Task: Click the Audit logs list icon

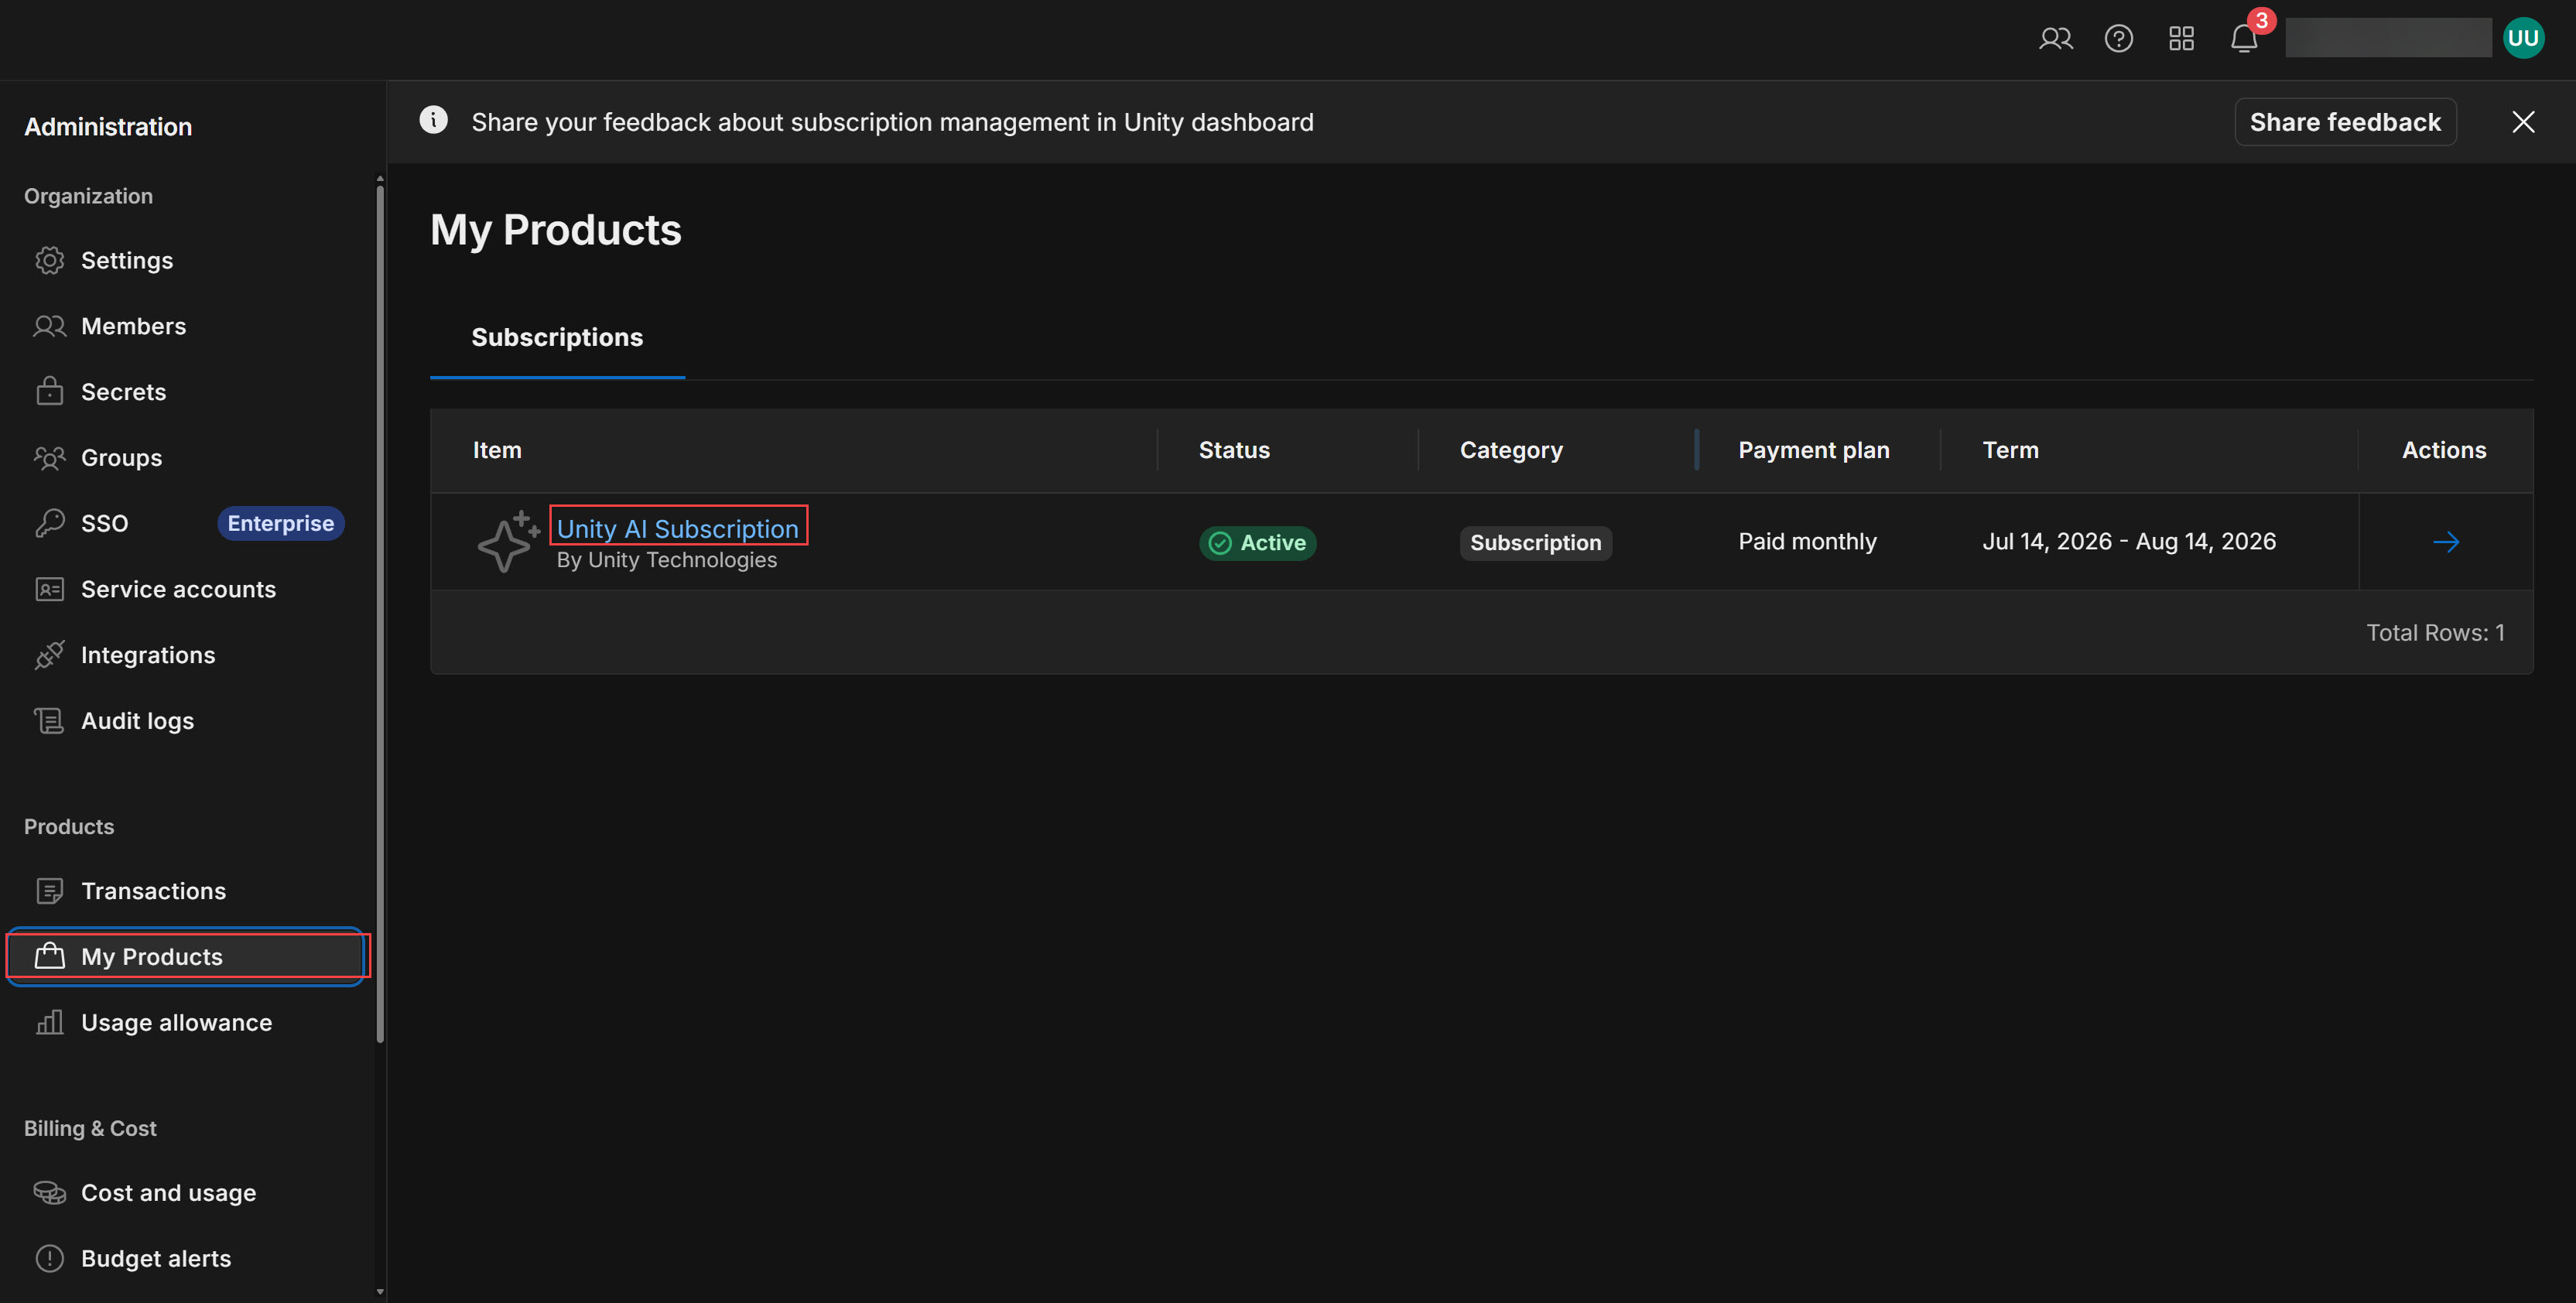Action: point(49,721)
